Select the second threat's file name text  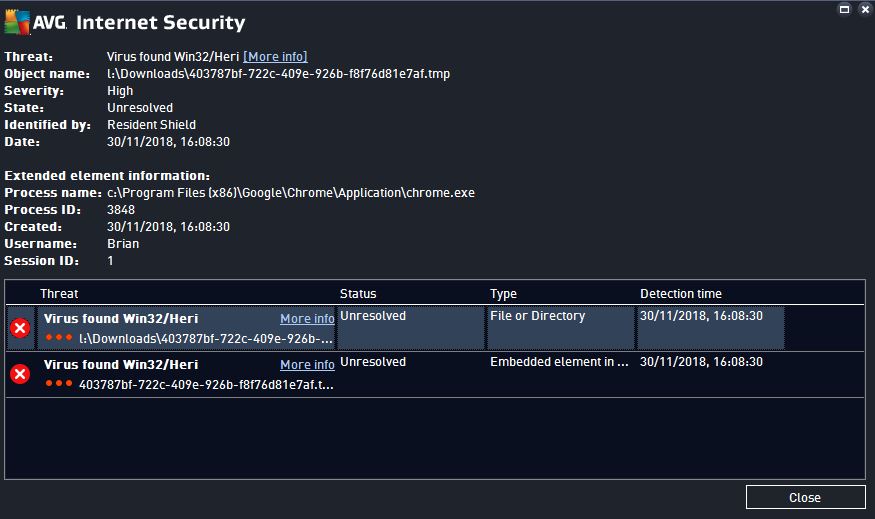click(206, 384)
